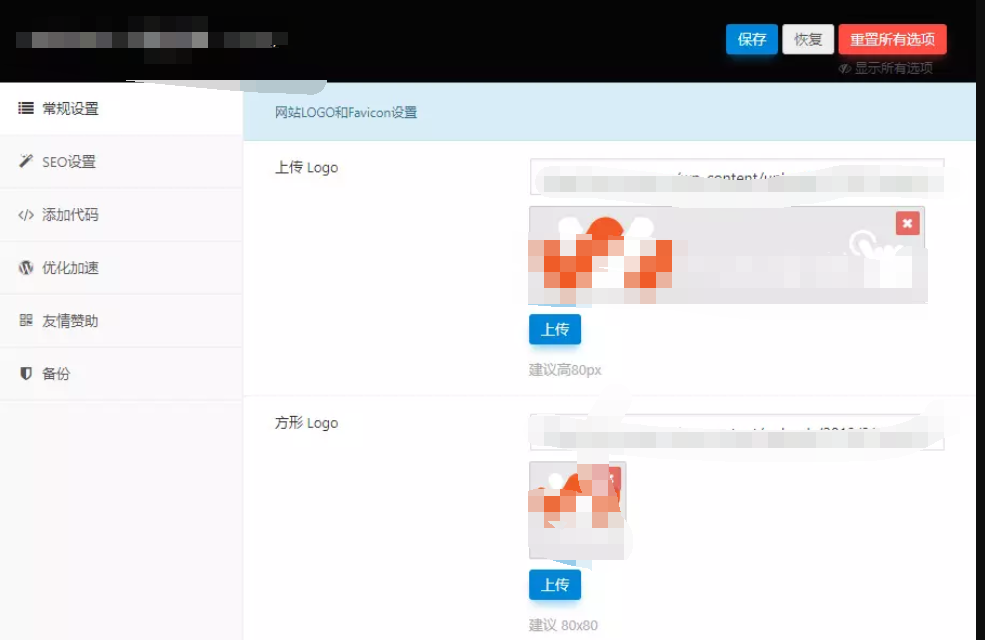985x640 pixels.
Task: Save settings with the 保存 button
Action: coord(751,39)
